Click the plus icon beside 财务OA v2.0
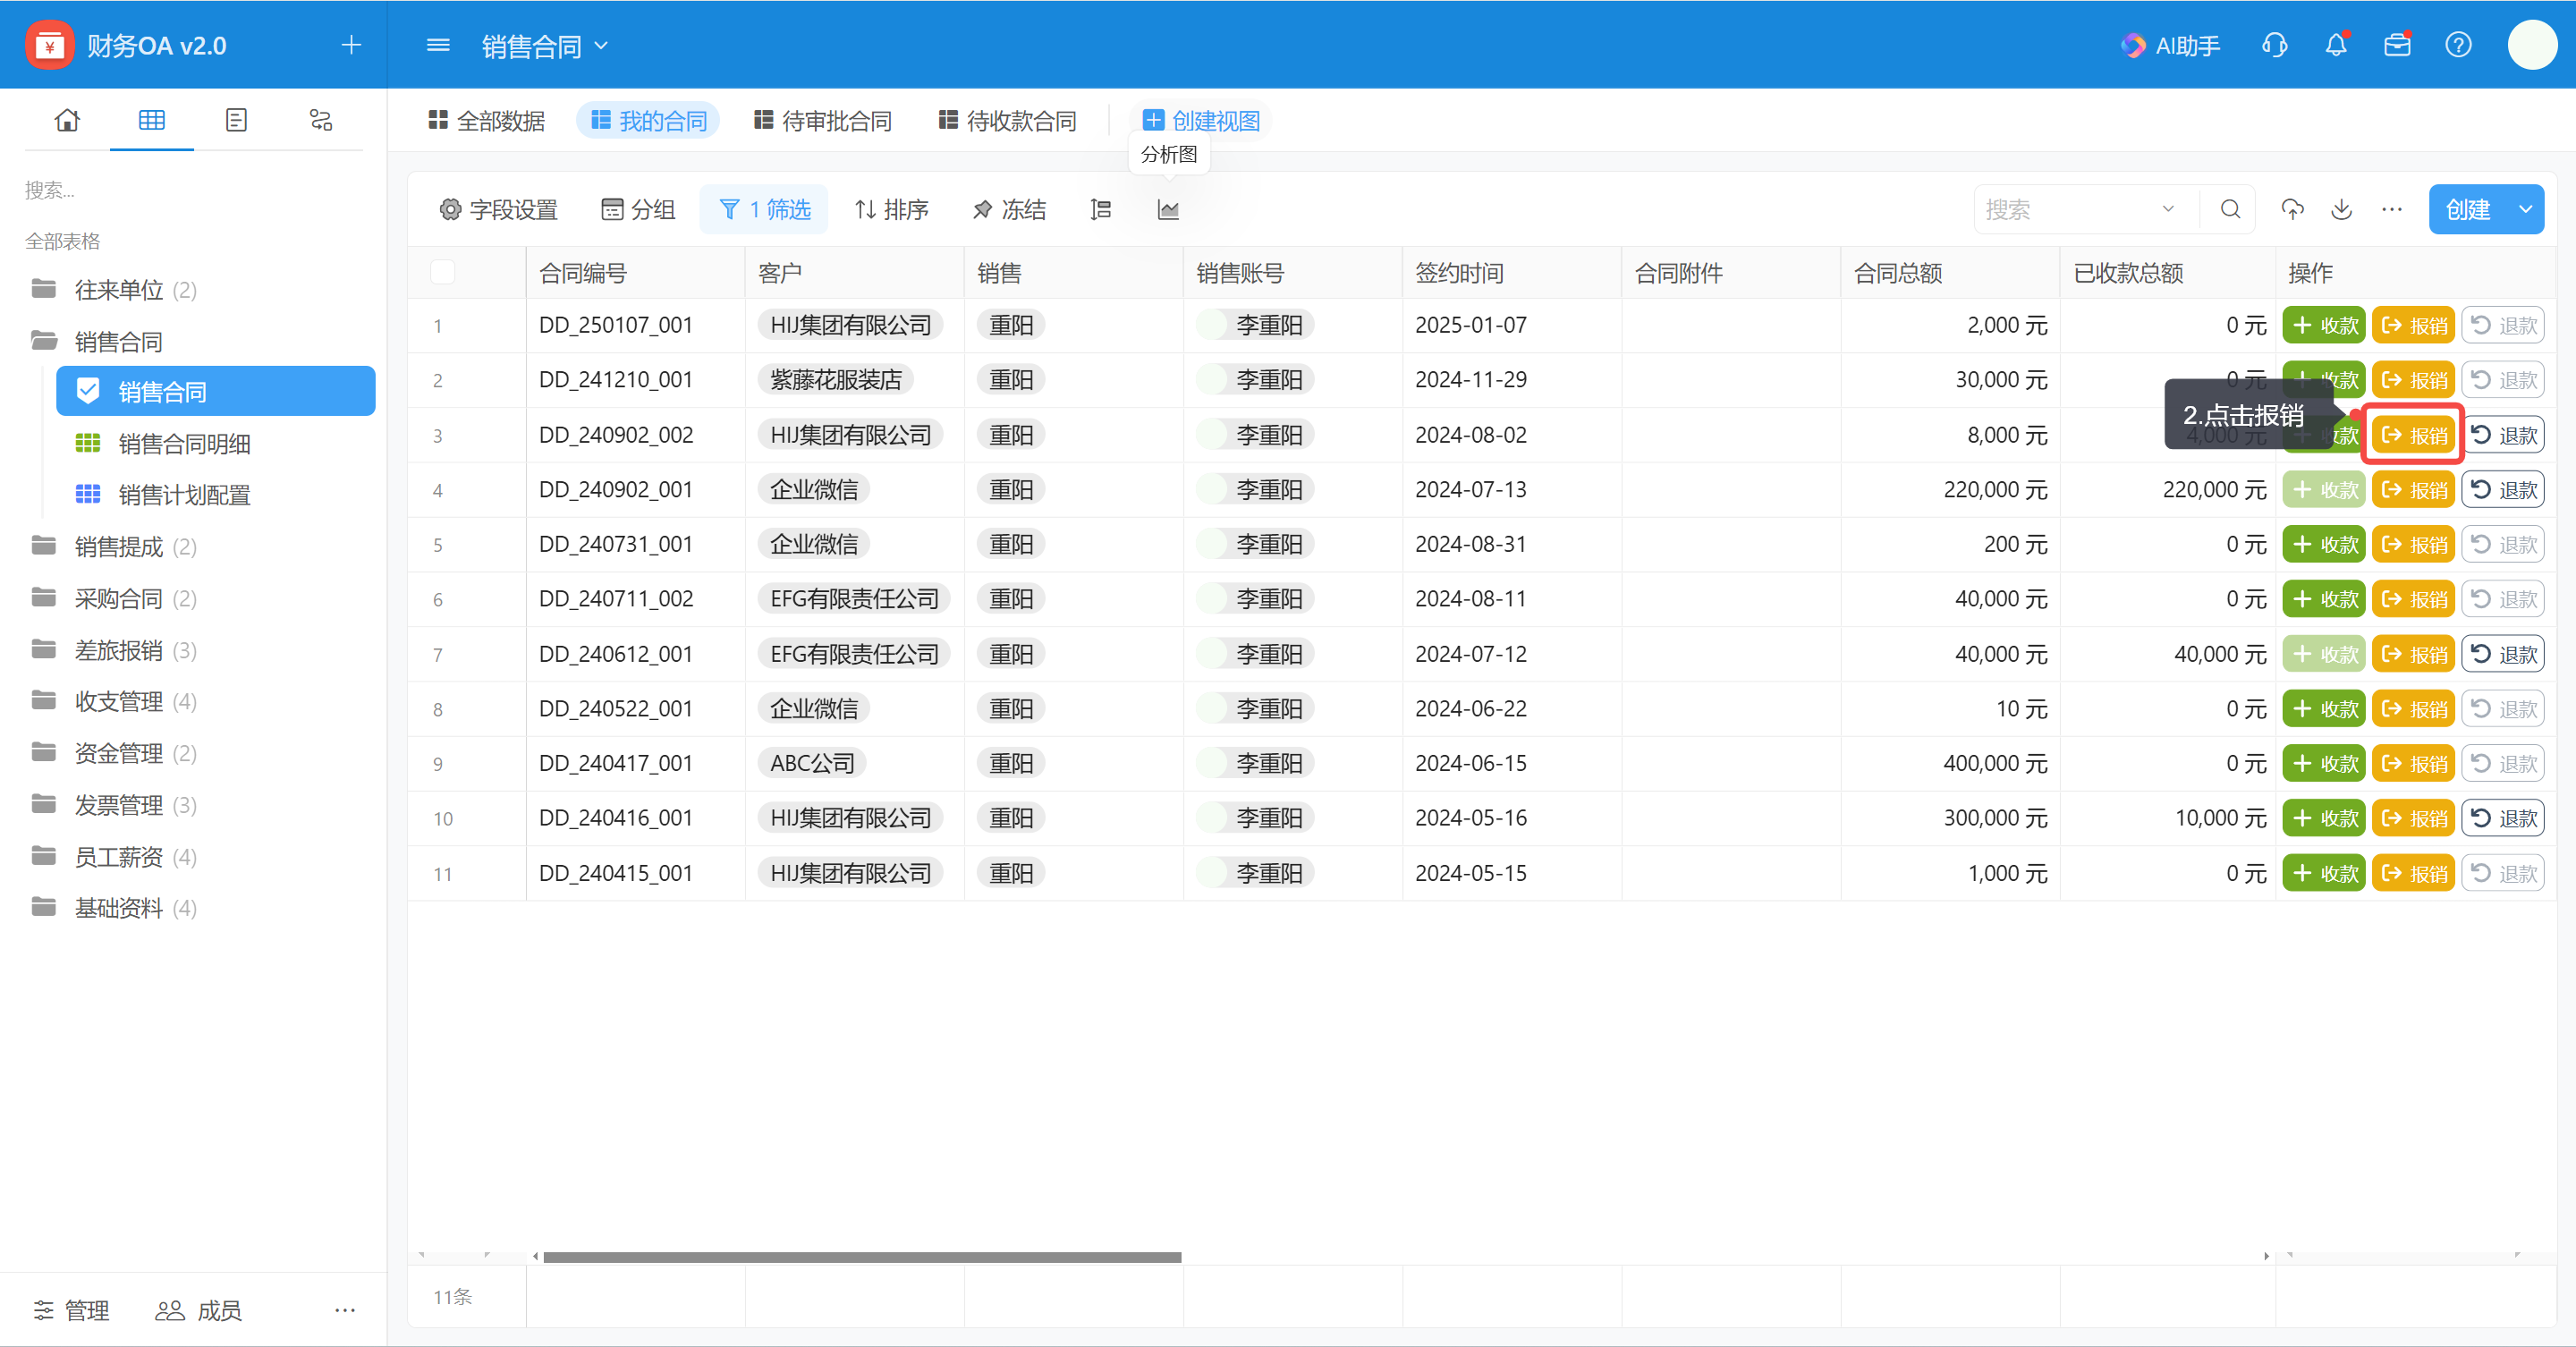Screen dimensions: 2576x1347 click(351, 45)
